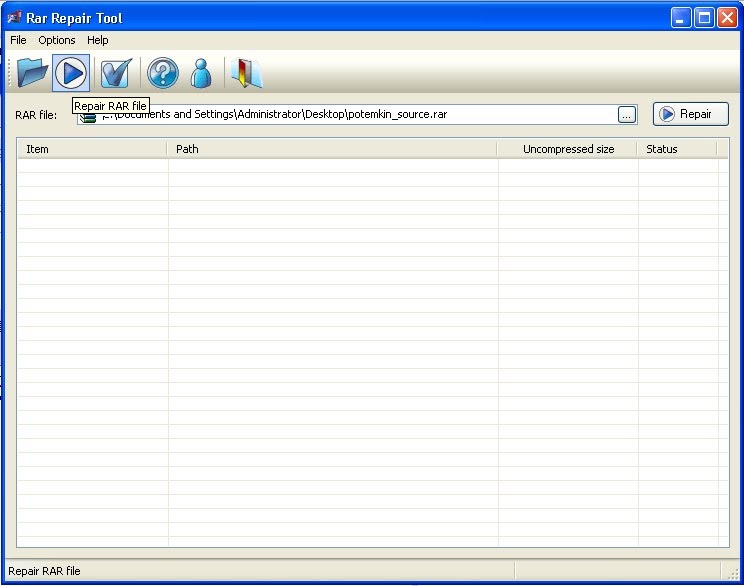The width and height of the screenshot is (744, 586).
Task: Open the Help menu
Action: 98,40
